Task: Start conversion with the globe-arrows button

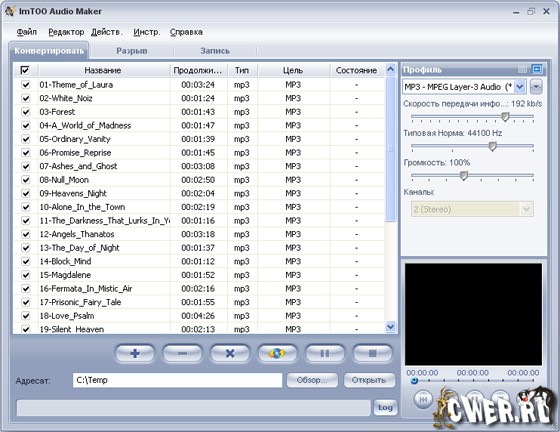Action: 277,353
